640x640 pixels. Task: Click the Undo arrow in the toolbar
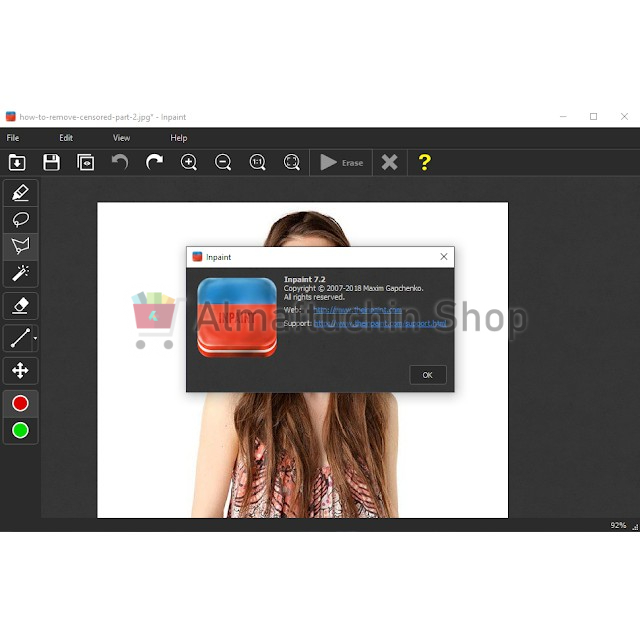click(x=120, y=162)
